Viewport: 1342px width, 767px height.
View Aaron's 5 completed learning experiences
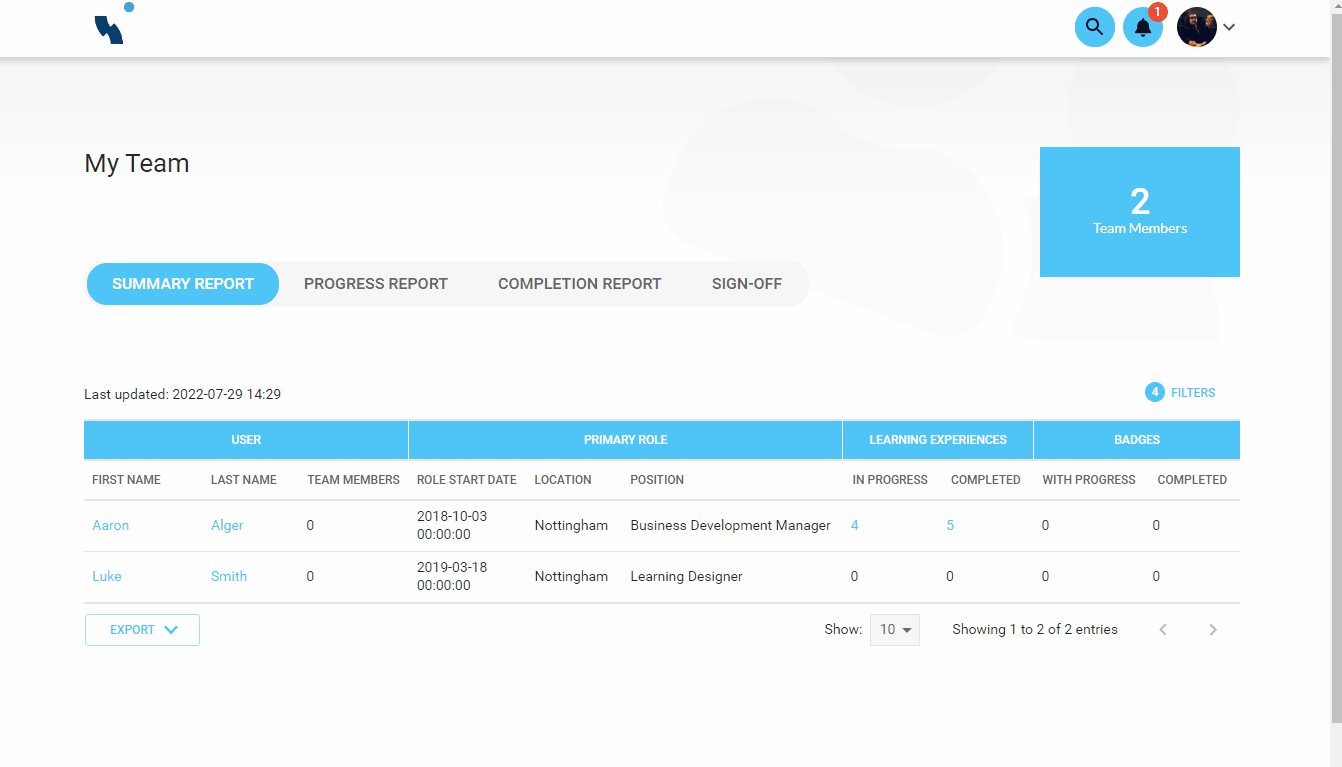point(949,525)
